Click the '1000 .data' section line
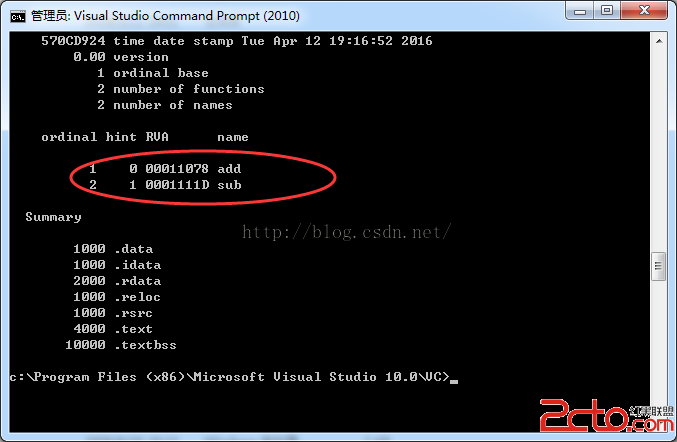The image size is (677, 442). [113, 249]
